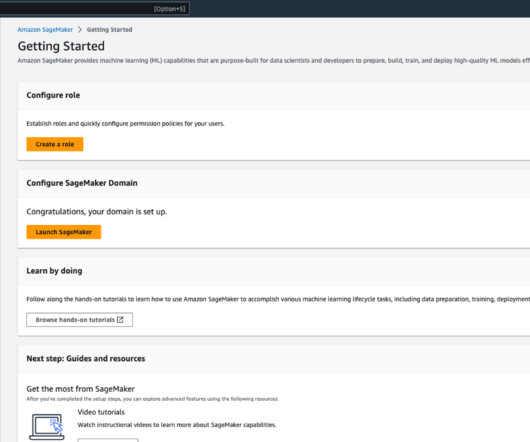Click the Learn by doing header

point(54,271)
